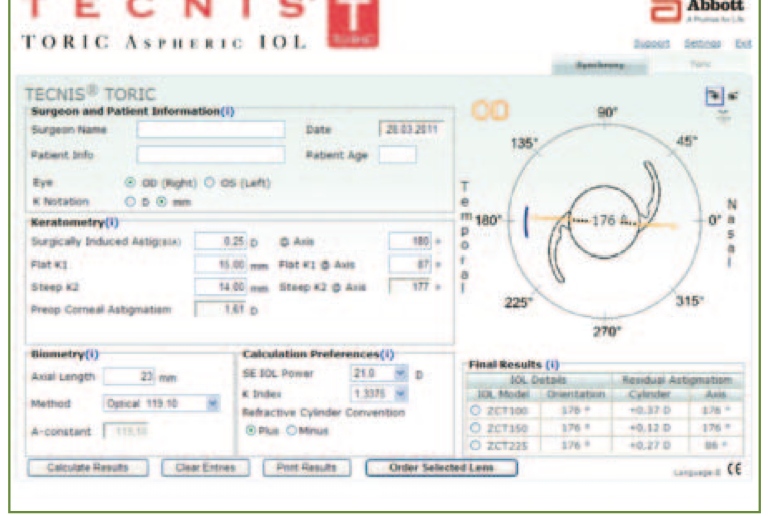Viewport: 768px width, 516px height.
Task: Click the Axial Length field
Action: pos(129,376)
